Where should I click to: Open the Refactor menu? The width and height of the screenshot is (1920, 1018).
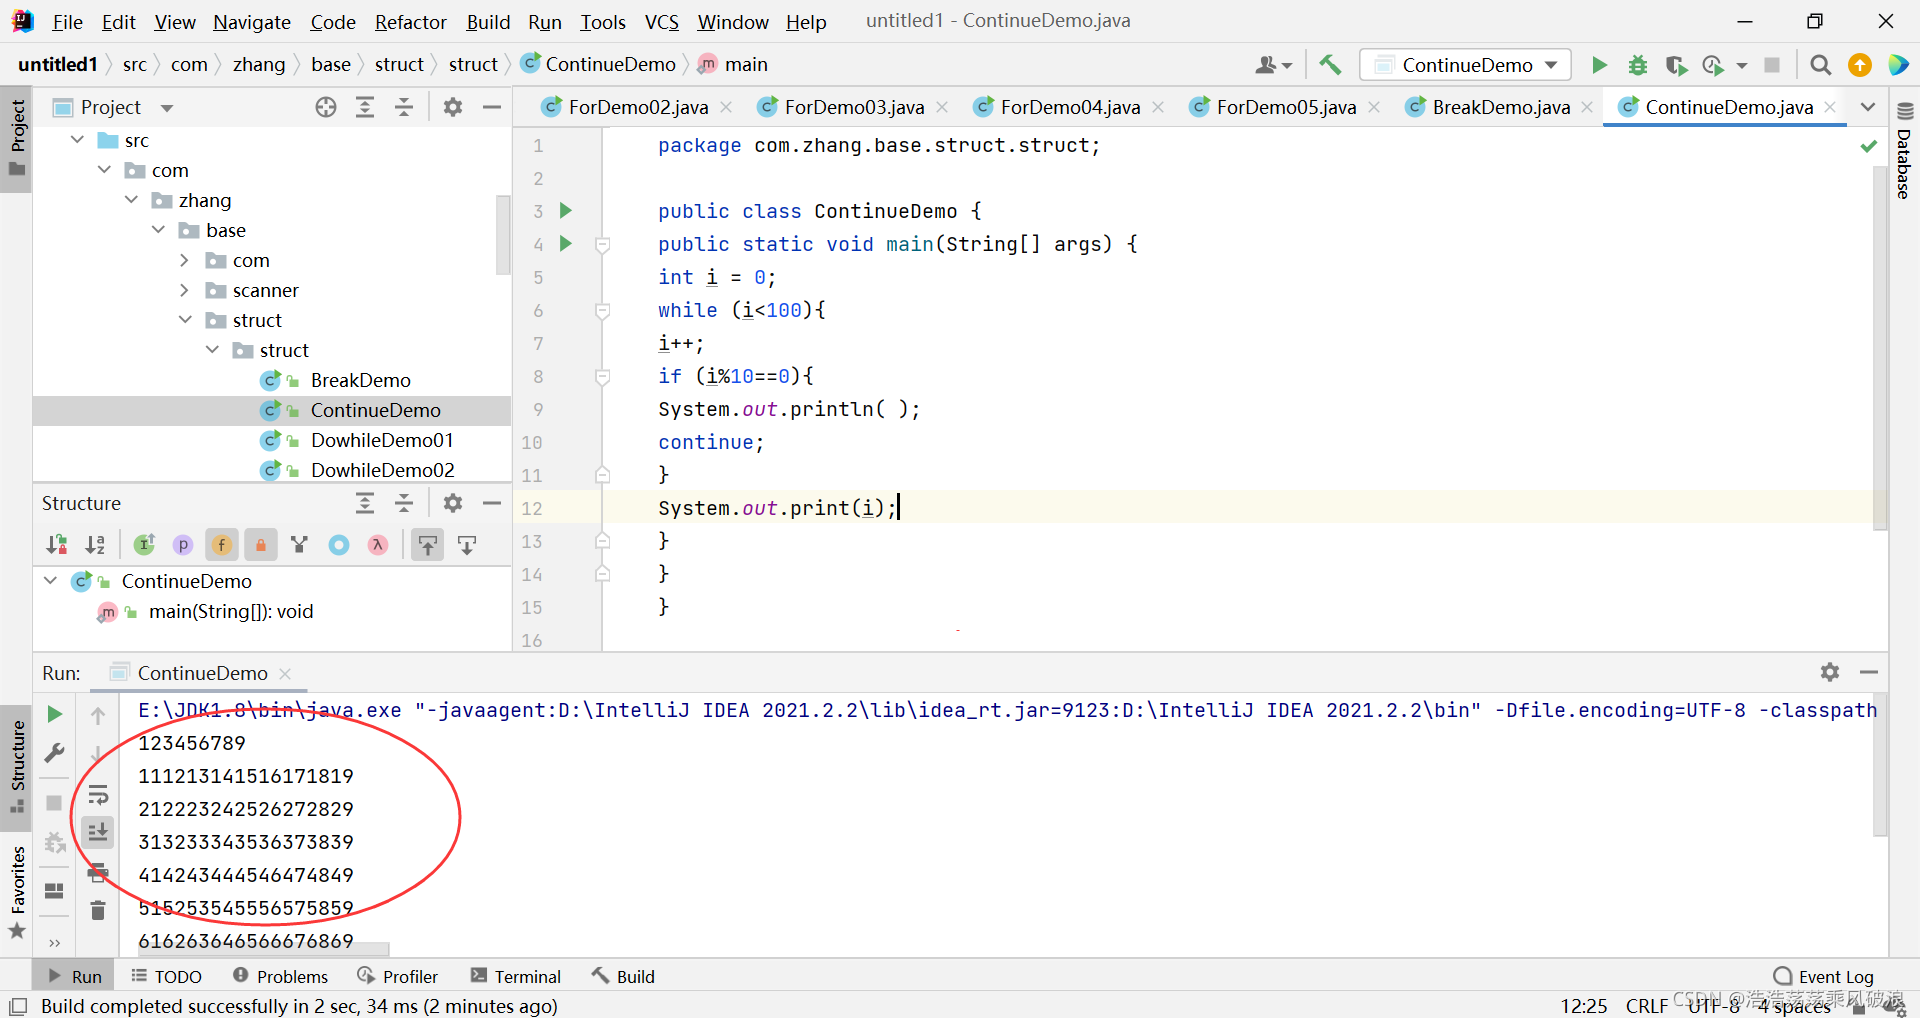pyautogui.click(x=410, y=22)
